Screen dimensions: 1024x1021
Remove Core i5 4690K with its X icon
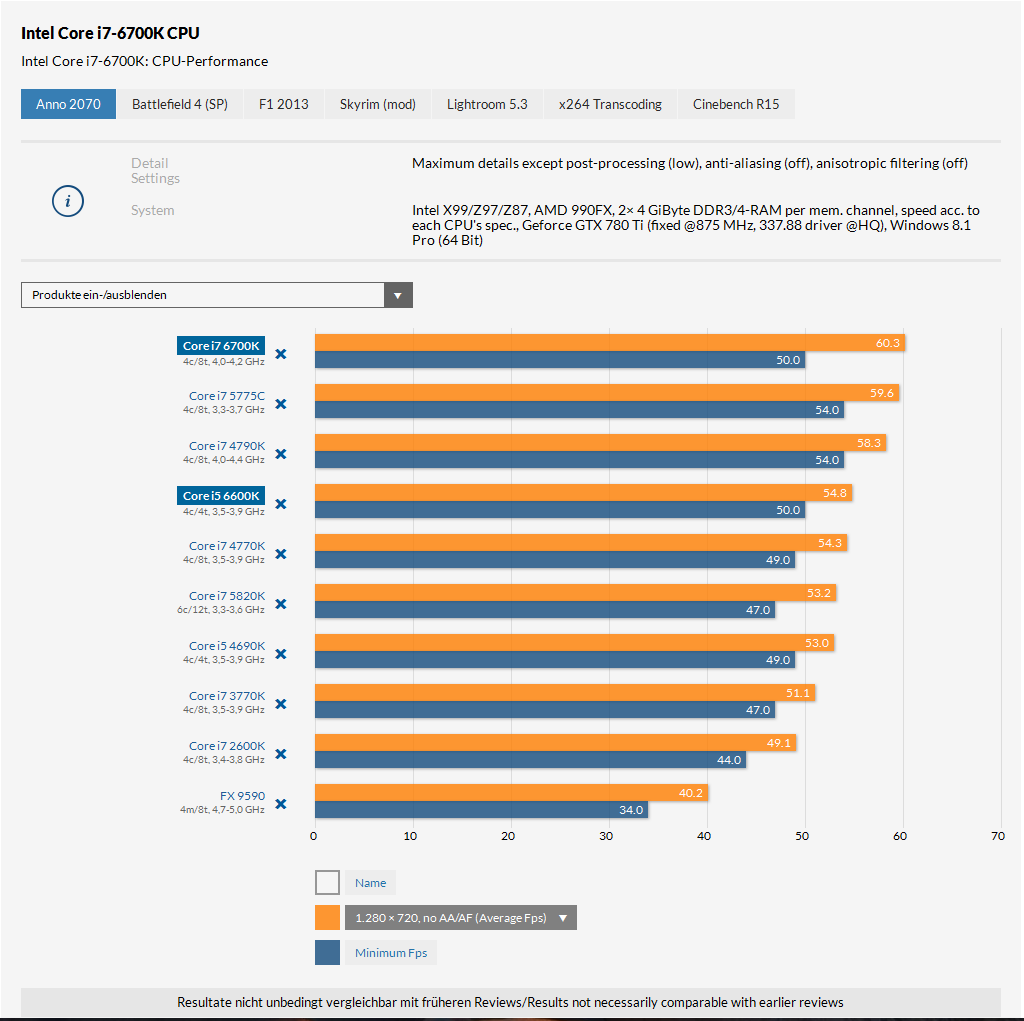(x=281, y=654)
